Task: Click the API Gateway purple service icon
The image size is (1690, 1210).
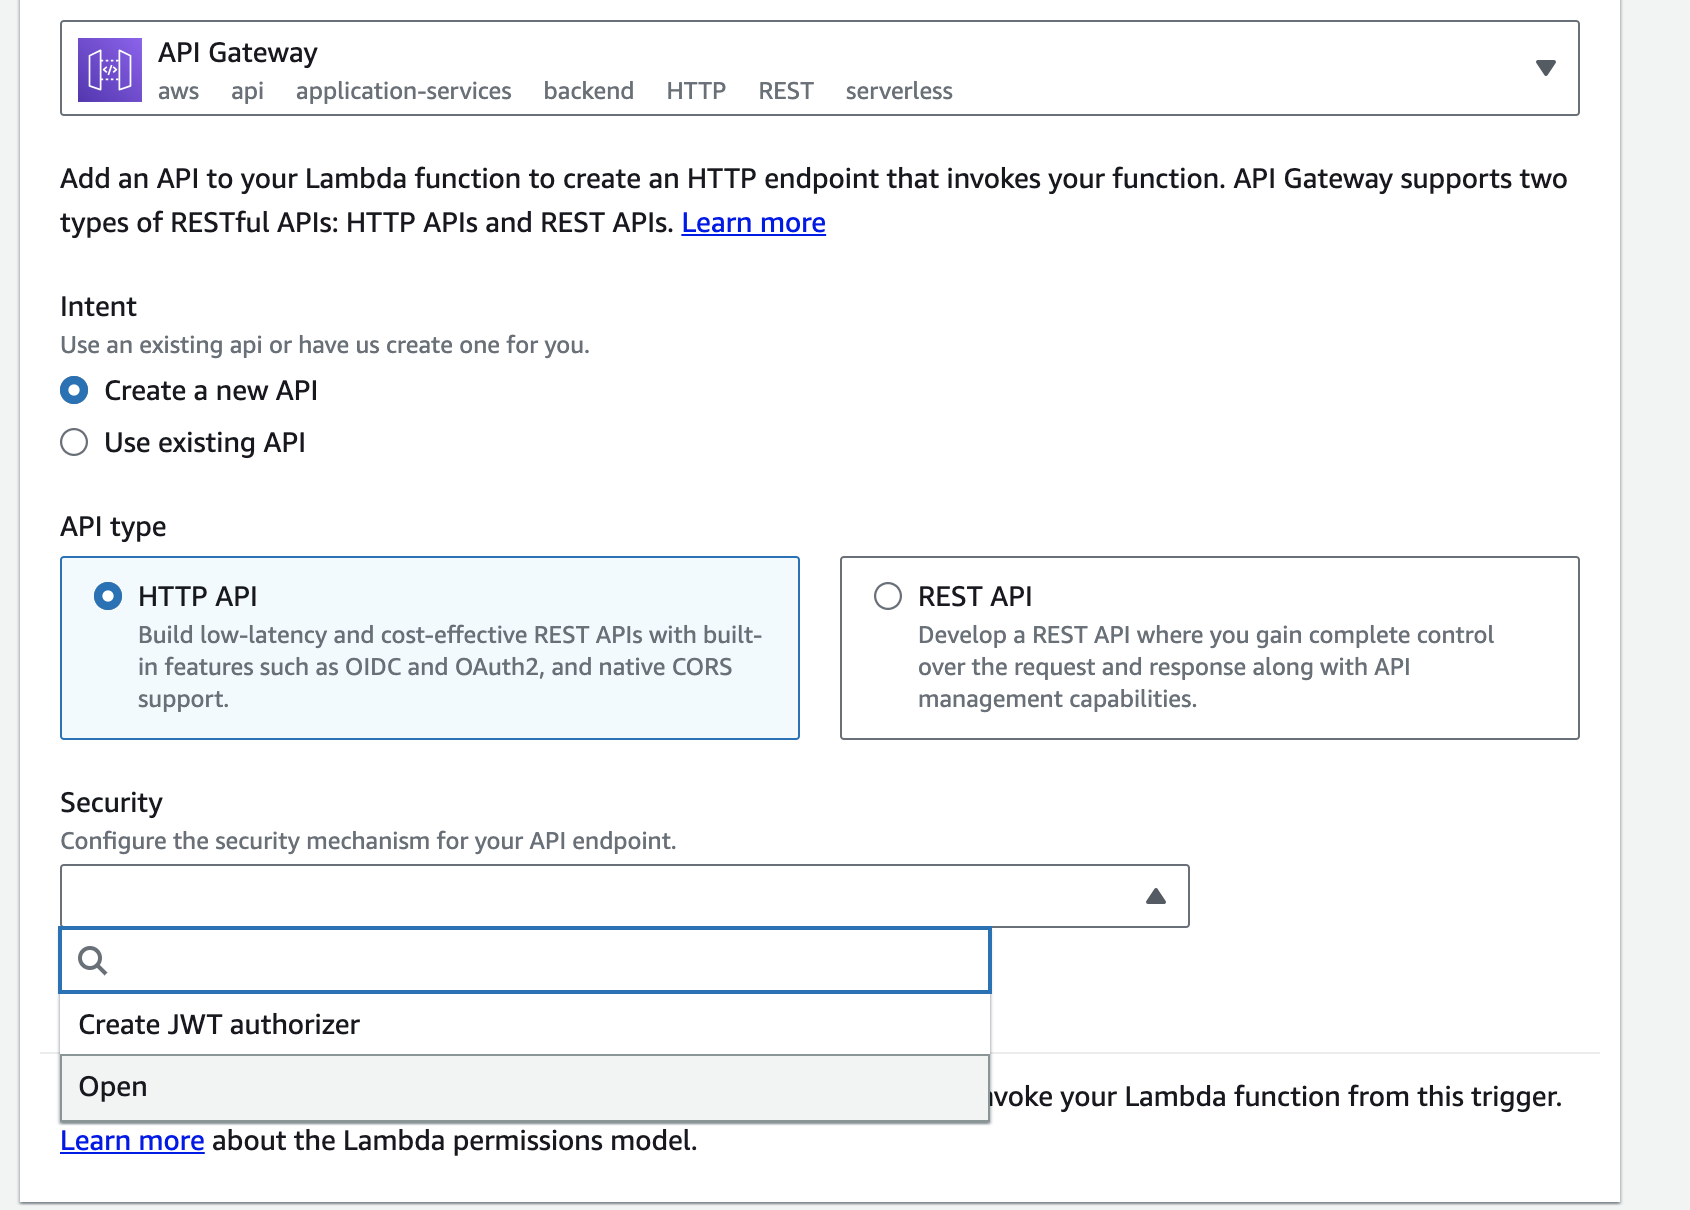Action: pyautogui.click(x=110, y=69)
